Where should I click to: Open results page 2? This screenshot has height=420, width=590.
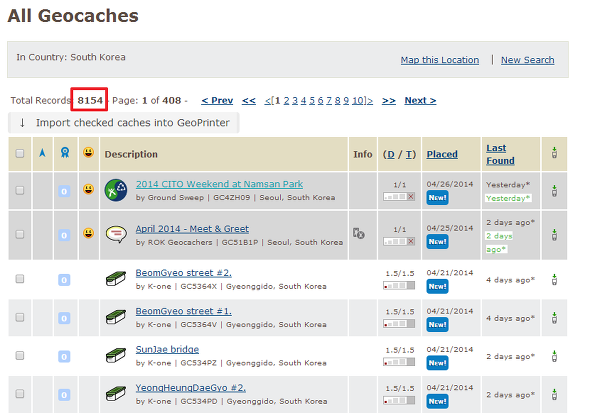click(286, 100)
